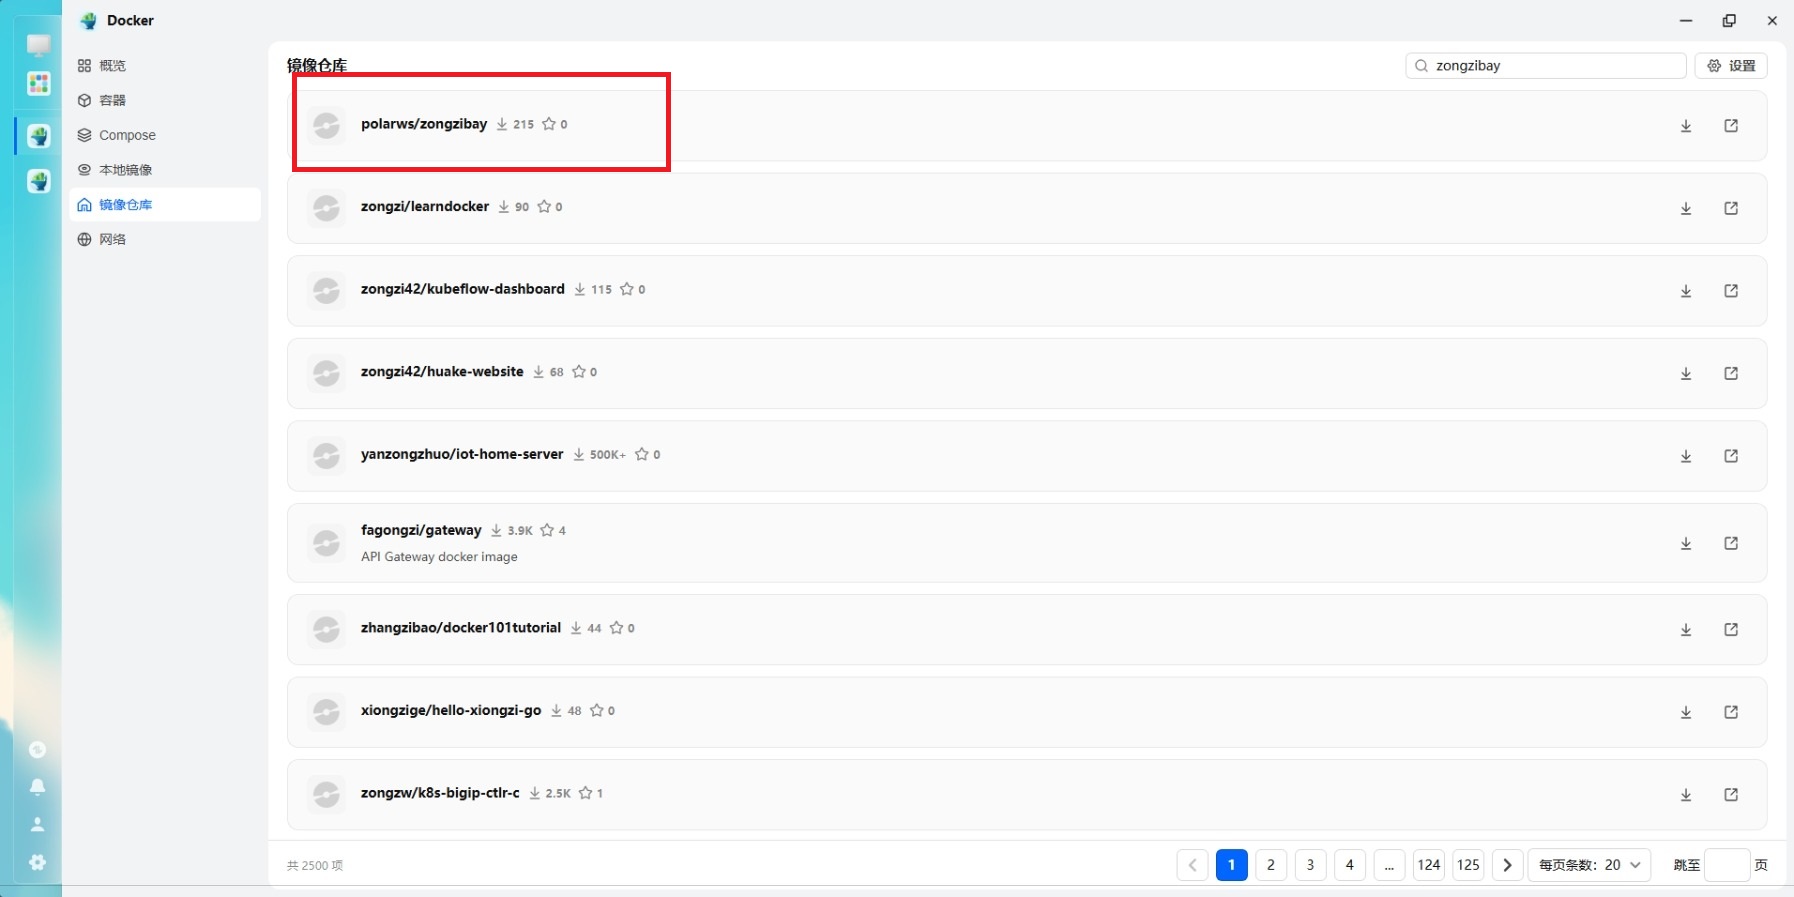Download zongzw/k8s-bigip-ctlr-c image
The image size is (1794, 897).
coord(1686,795)
